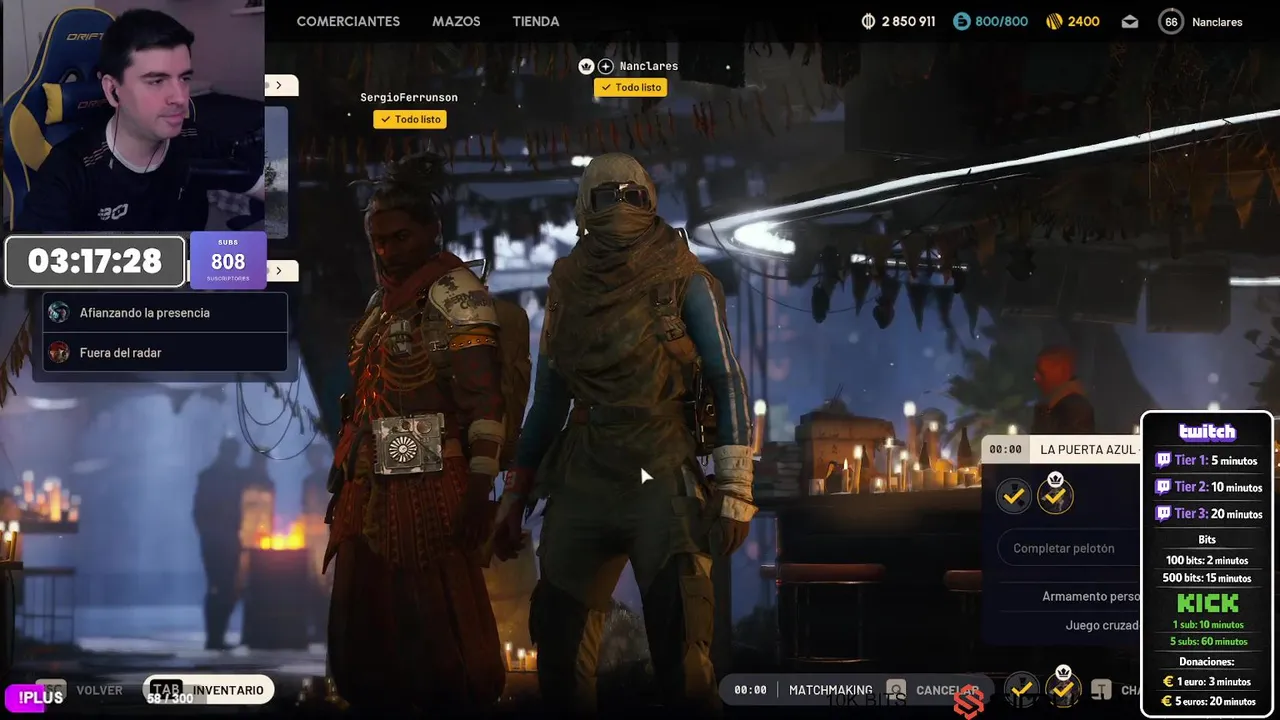Click the Twitch icon beside Tier 2

1163,487
